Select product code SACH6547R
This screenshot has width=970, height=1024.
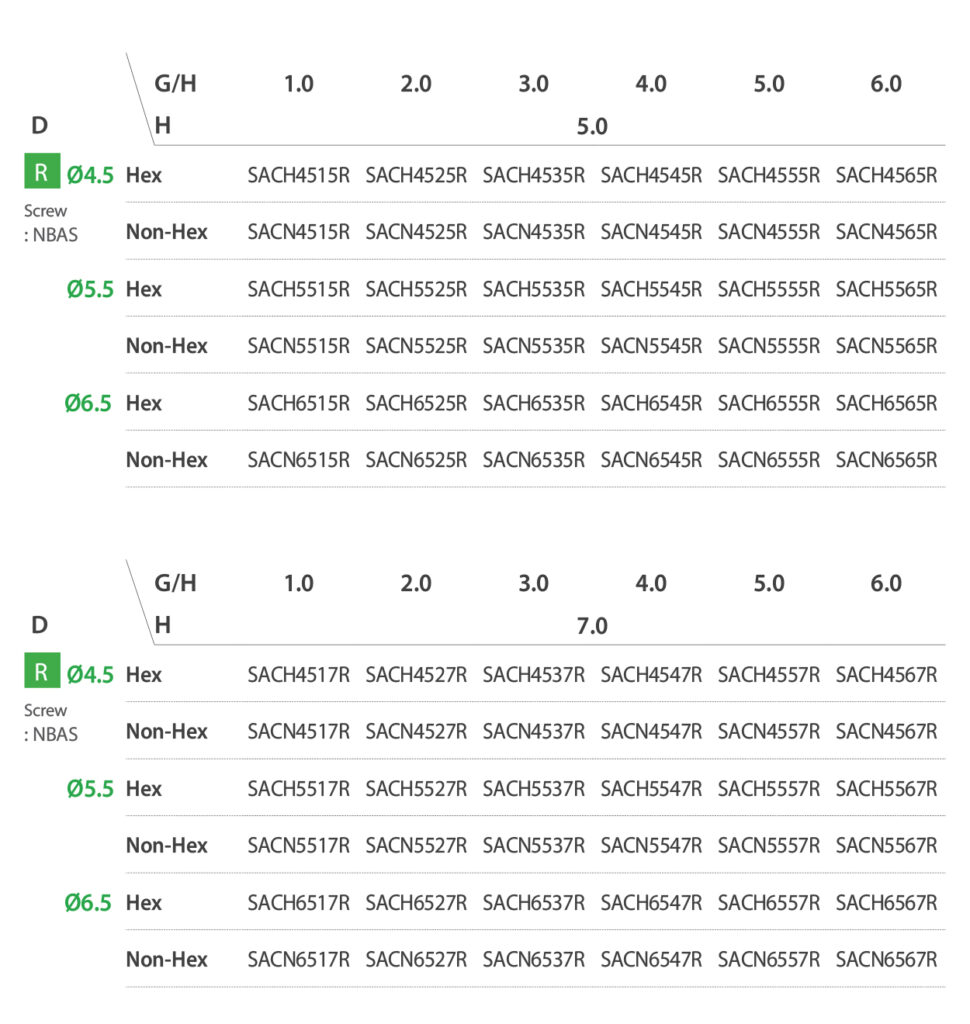651,902
